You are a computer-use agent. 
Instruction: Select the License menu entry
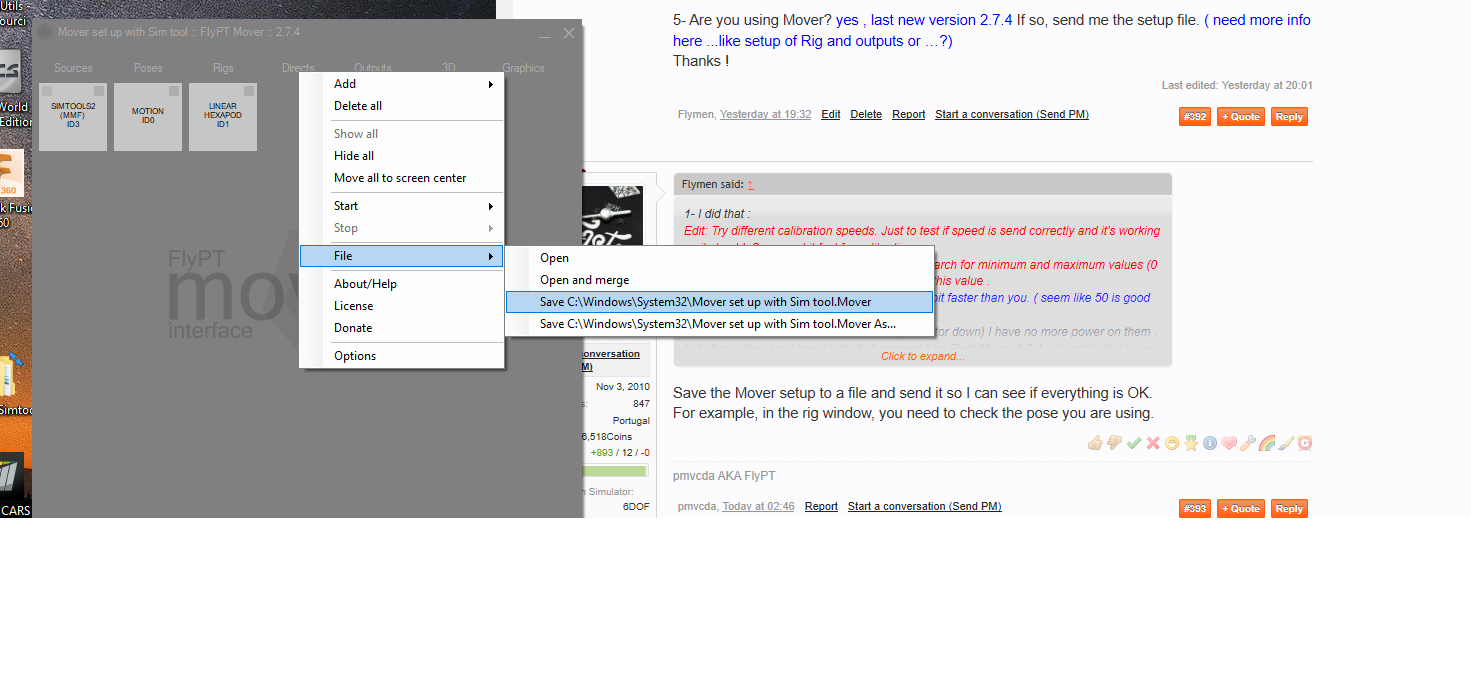(402, 306)
